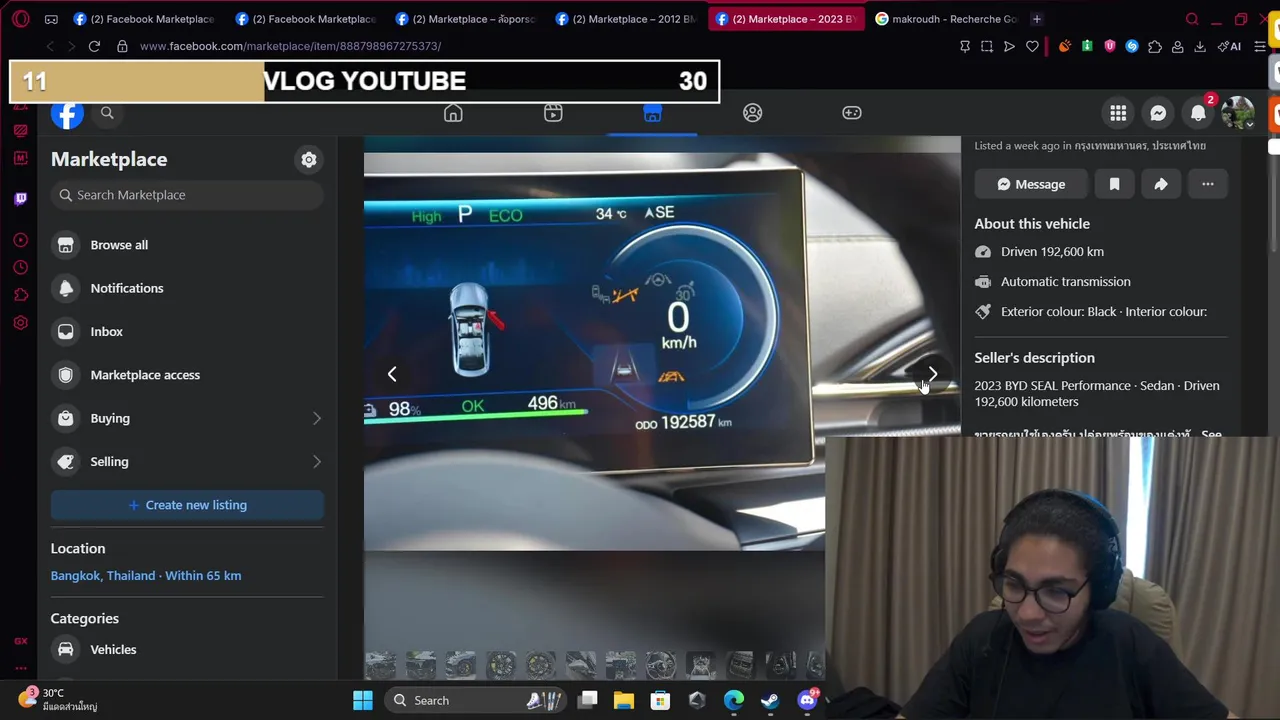1280x720 pixels.
Task: Open the Facebook video tab icon
Action: coord(553,113)
